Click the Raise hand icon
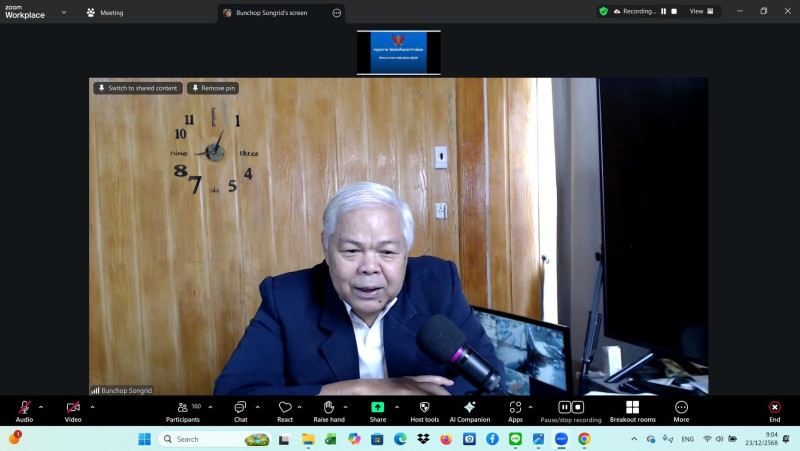This screenshot has width=800, height=451. point(329,408)
